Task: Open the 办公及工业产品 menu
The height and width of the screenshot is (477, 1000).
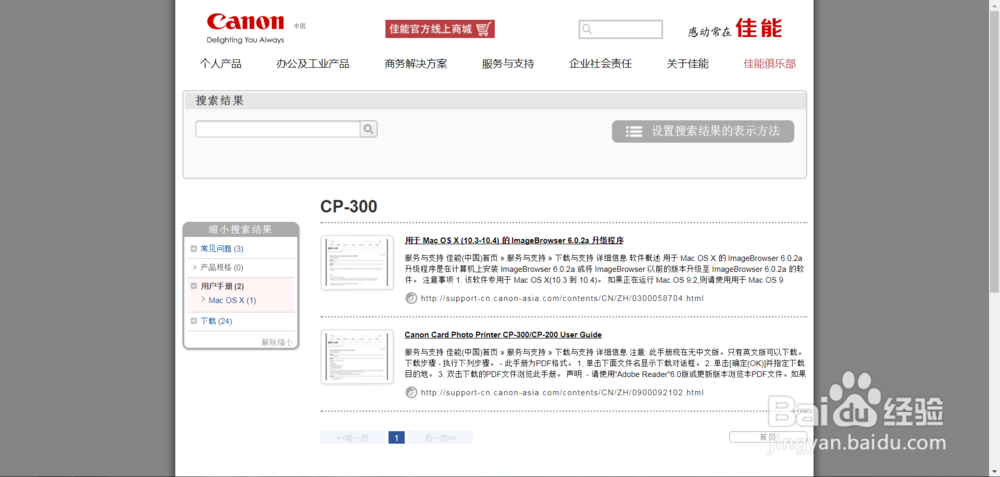Action: tap(312, 64)
